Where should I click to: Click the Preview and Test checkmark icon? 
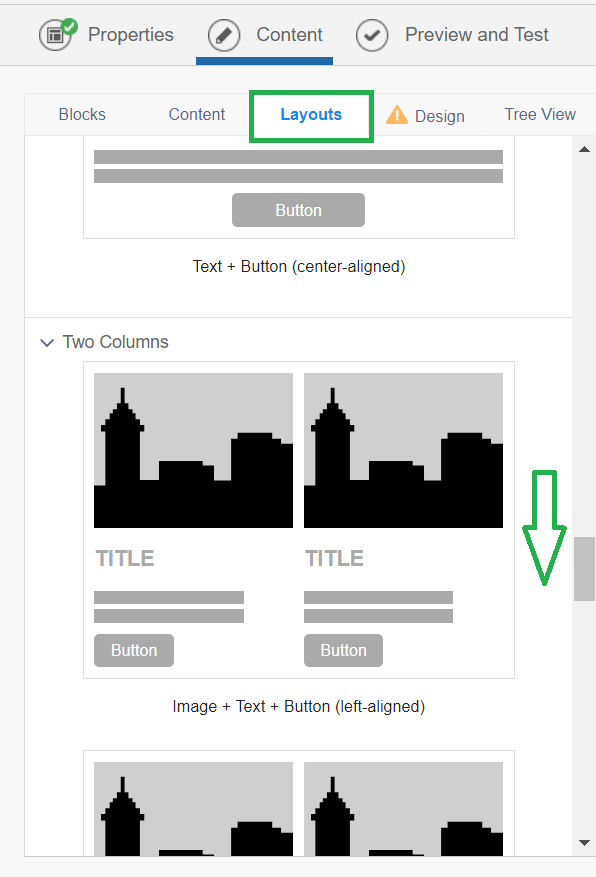pos(372,35)
